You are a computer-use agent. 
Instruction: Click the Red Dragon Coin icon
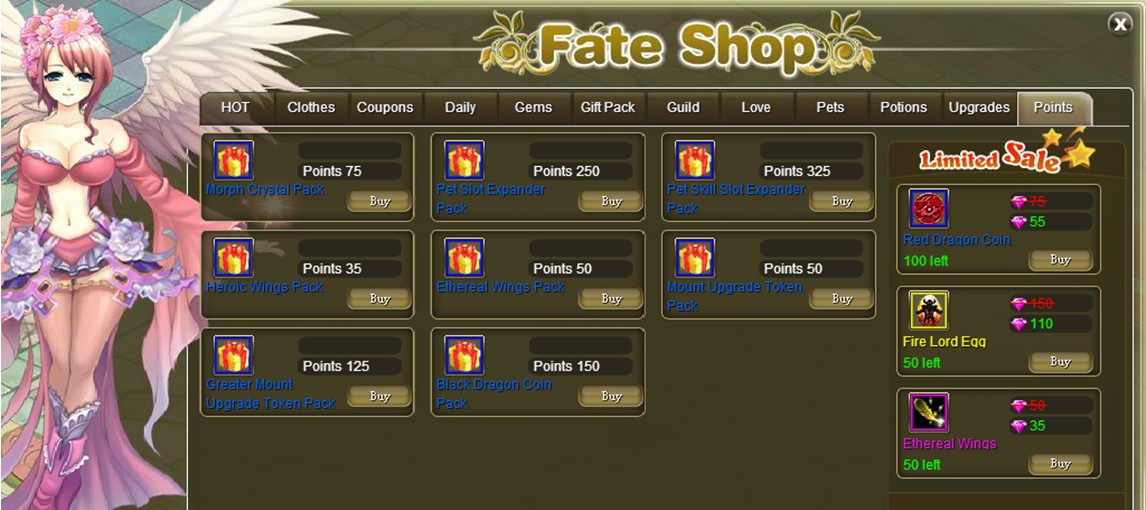(929, 208)
